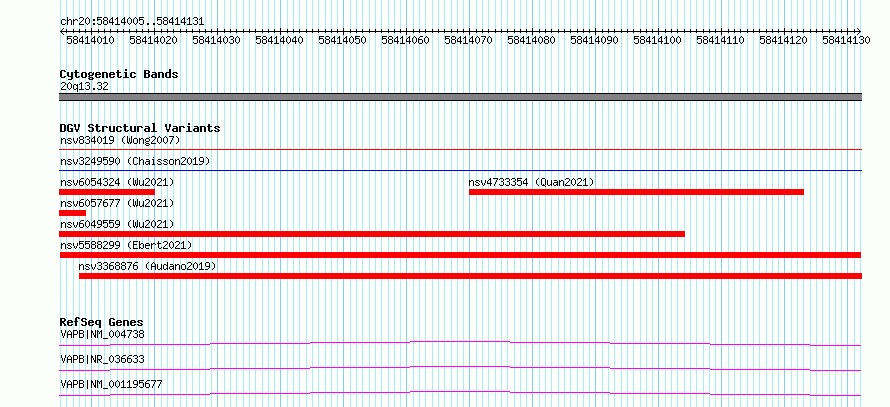Click ruler position 58414090

(594, 40)
